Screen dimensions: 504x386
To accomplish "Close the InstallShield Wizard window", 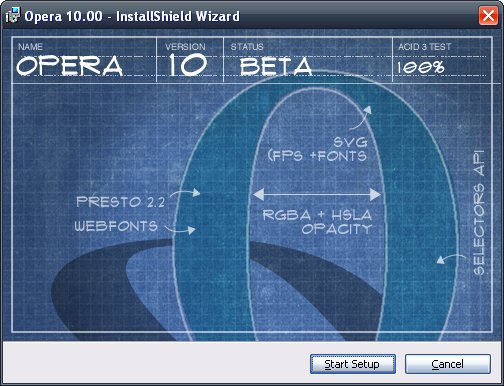I will click(x=488, y=15).
